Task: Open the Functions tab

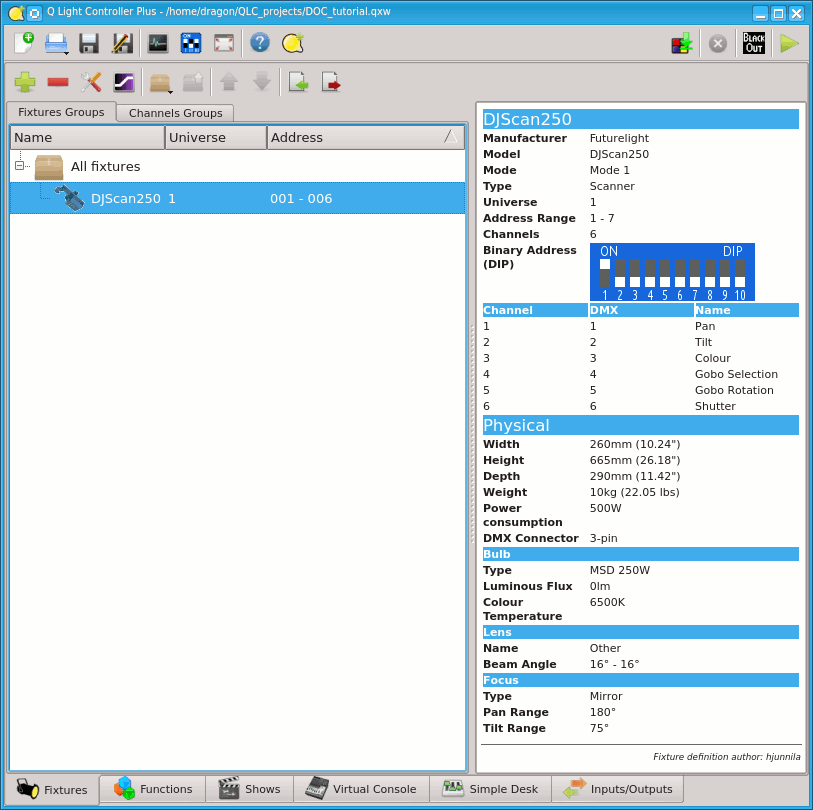Action: point(153,789)
